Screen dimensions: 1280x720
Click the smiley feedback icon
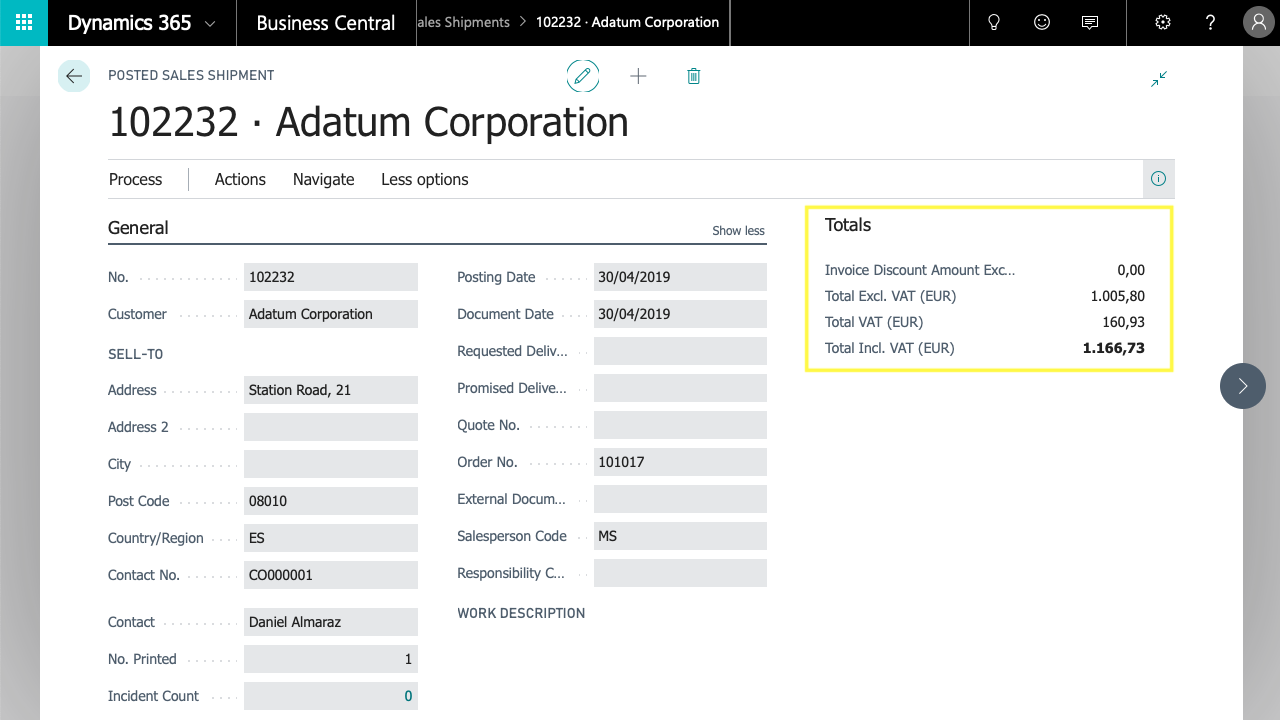[1042, 23]
